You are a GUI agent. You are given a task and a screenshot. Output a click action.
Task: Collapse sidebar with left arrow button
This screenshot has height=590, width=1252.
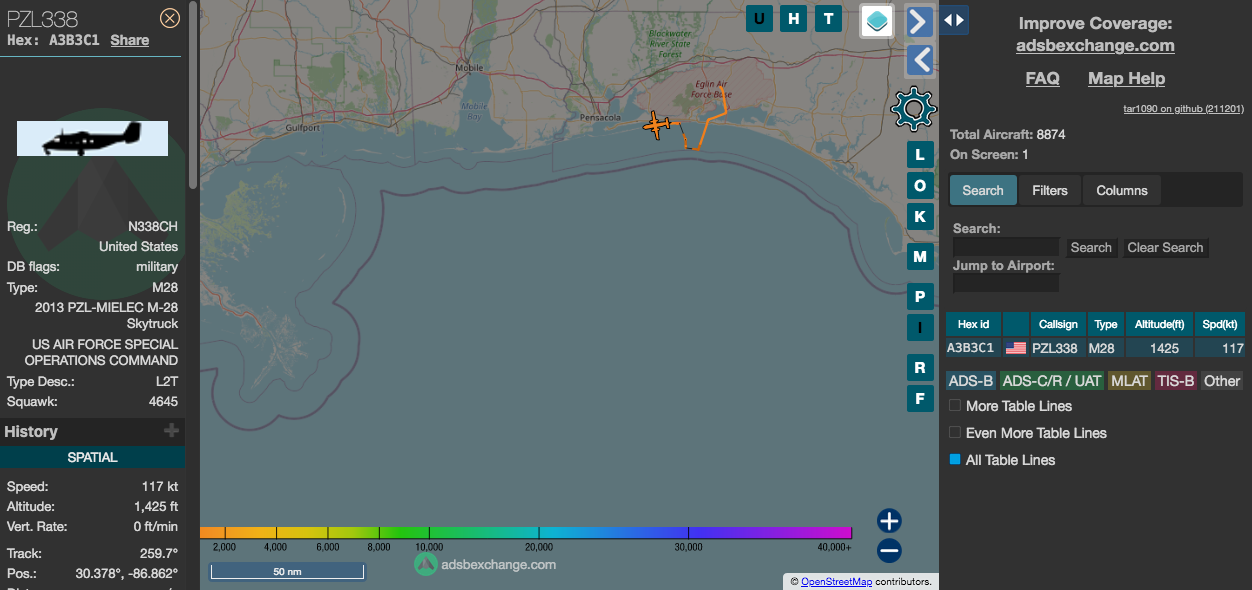click(x=920, y=60)
